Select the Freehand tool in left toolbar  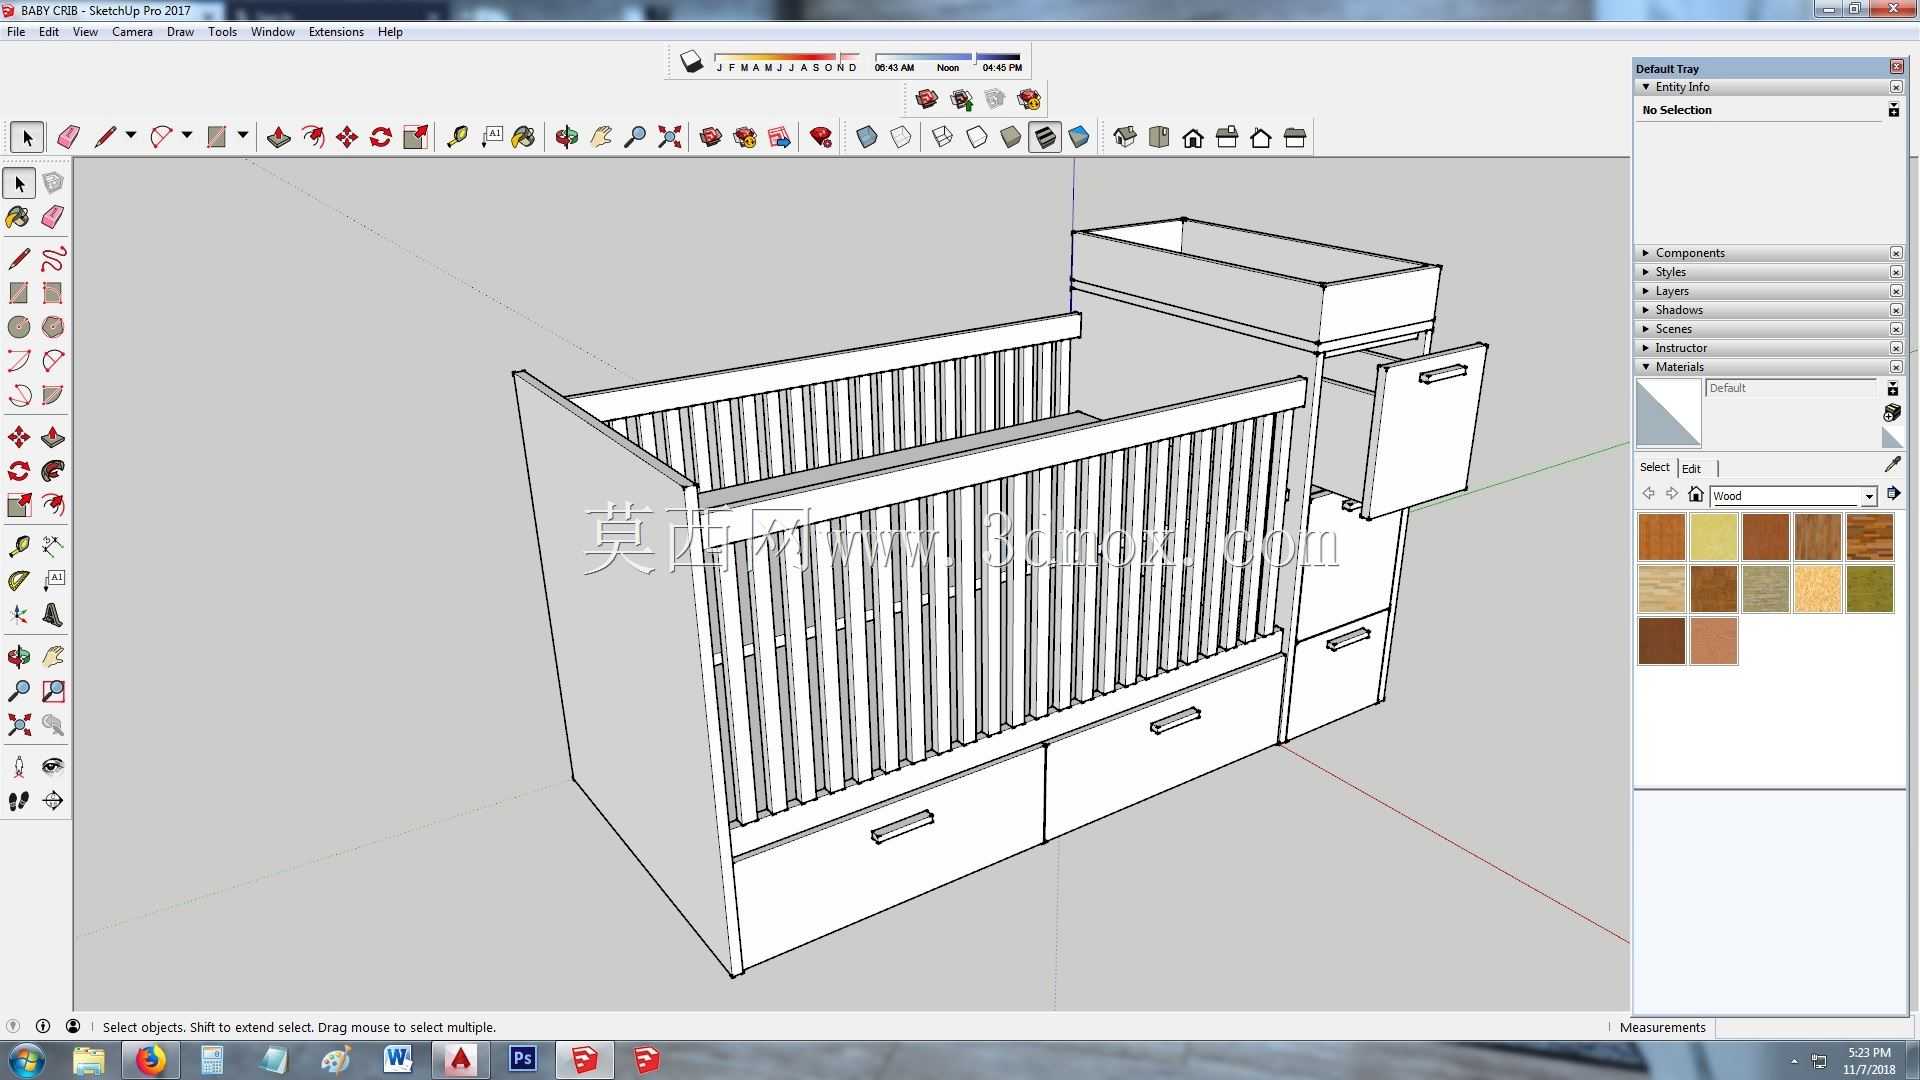pos(53,259)
